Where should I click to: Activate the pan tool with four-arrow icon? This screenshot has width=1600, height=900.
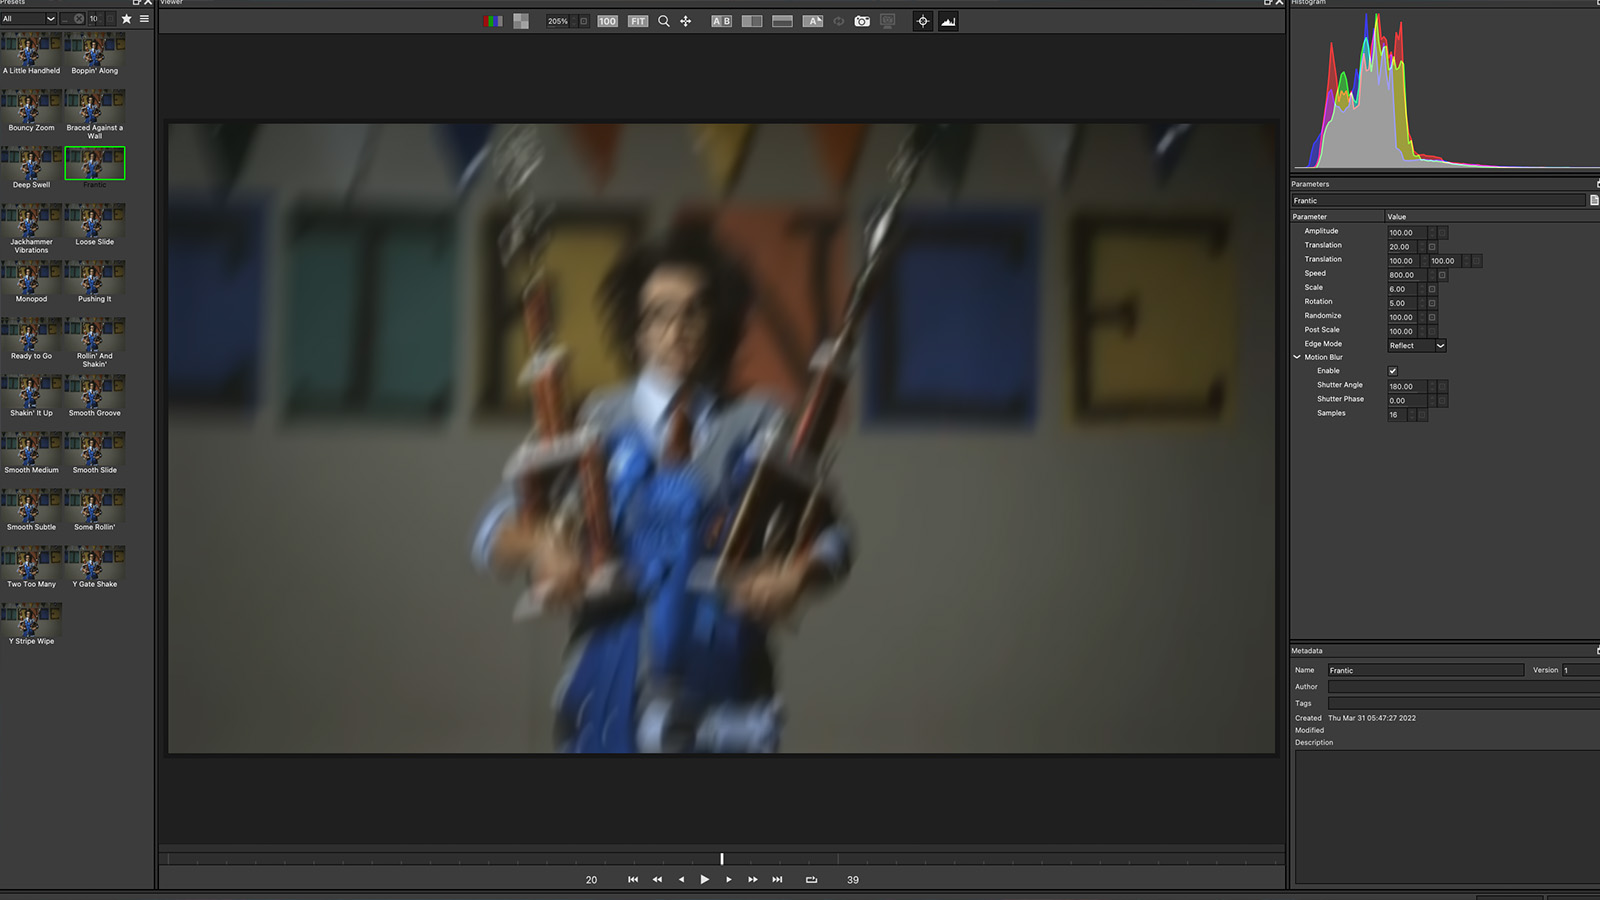(x=686, y=21)
